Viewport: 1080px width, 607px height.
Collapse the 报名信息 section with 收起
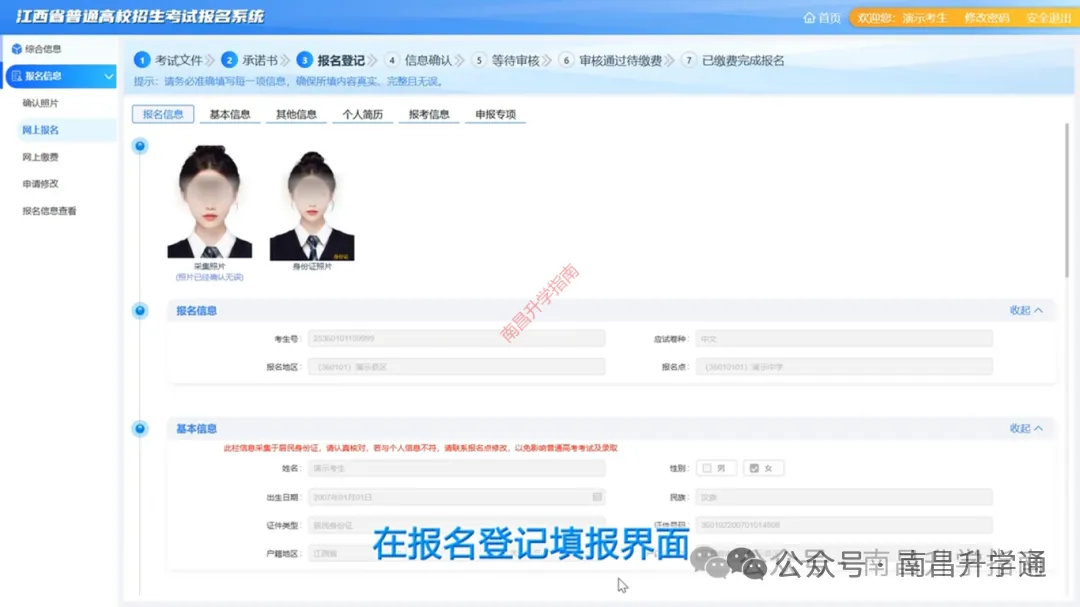[x=1026, y=311]
